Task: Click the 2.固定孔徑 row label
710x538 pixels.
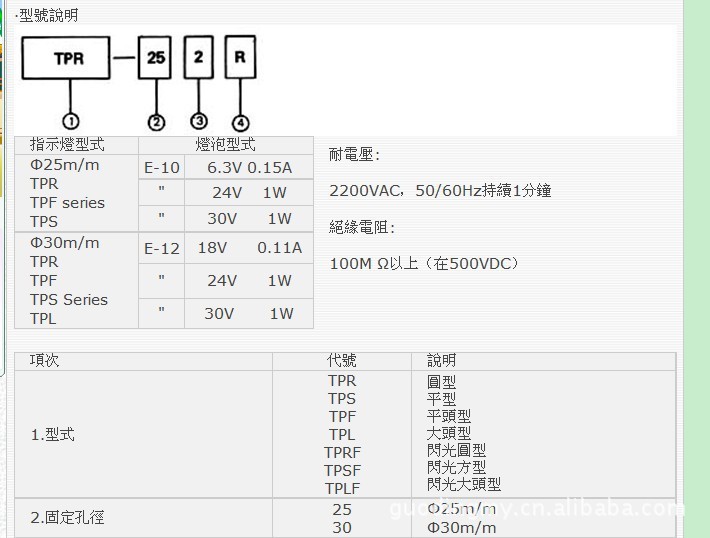Action: [x=67, y=518]
